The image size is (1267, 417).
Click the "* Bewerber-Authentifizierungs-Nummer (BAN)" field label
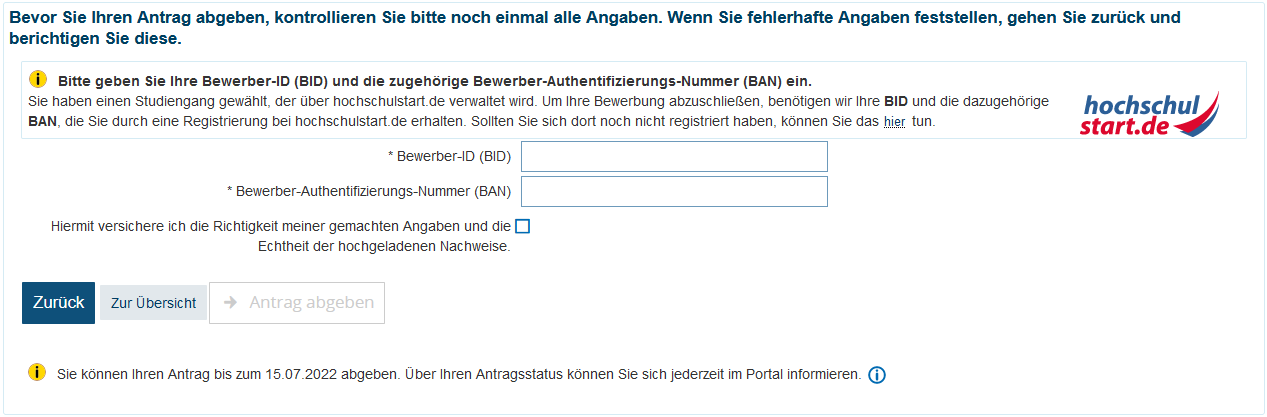click(369, 191)
